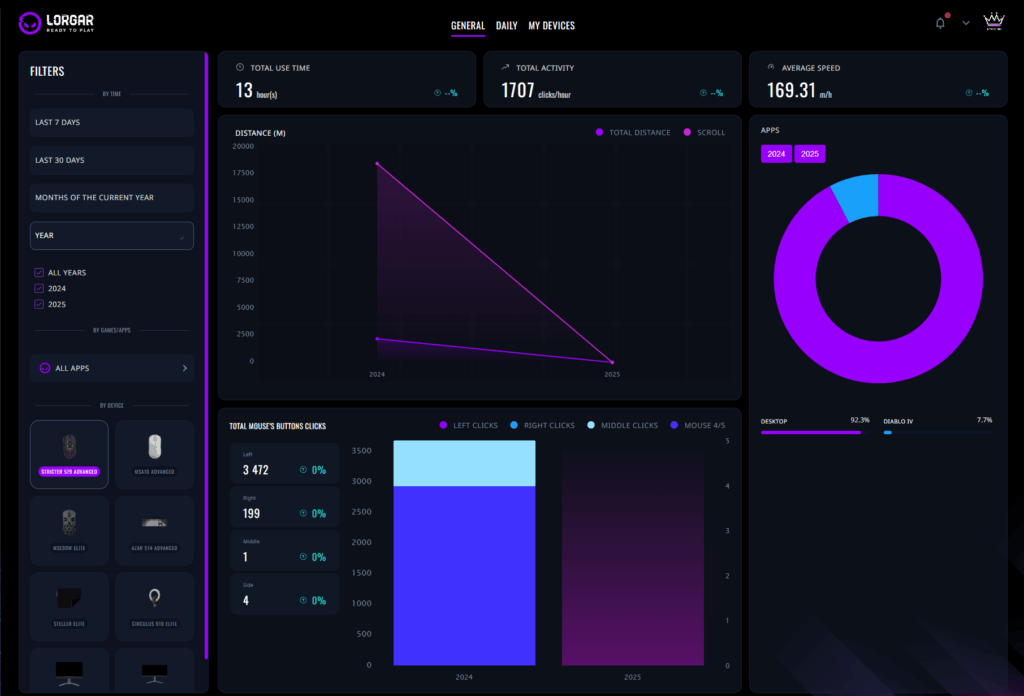The width and height of the screenshot is (1024, 696).
Task: Toggle the 2024 year checkbox
Action: [x=39, y=288]
